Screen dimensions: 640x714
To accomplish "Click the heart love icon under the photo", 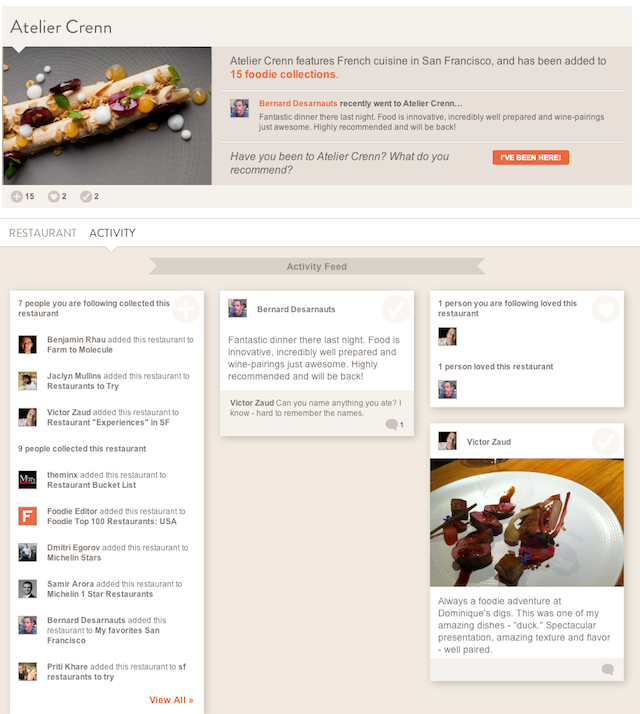I will [x=53, y=196].
